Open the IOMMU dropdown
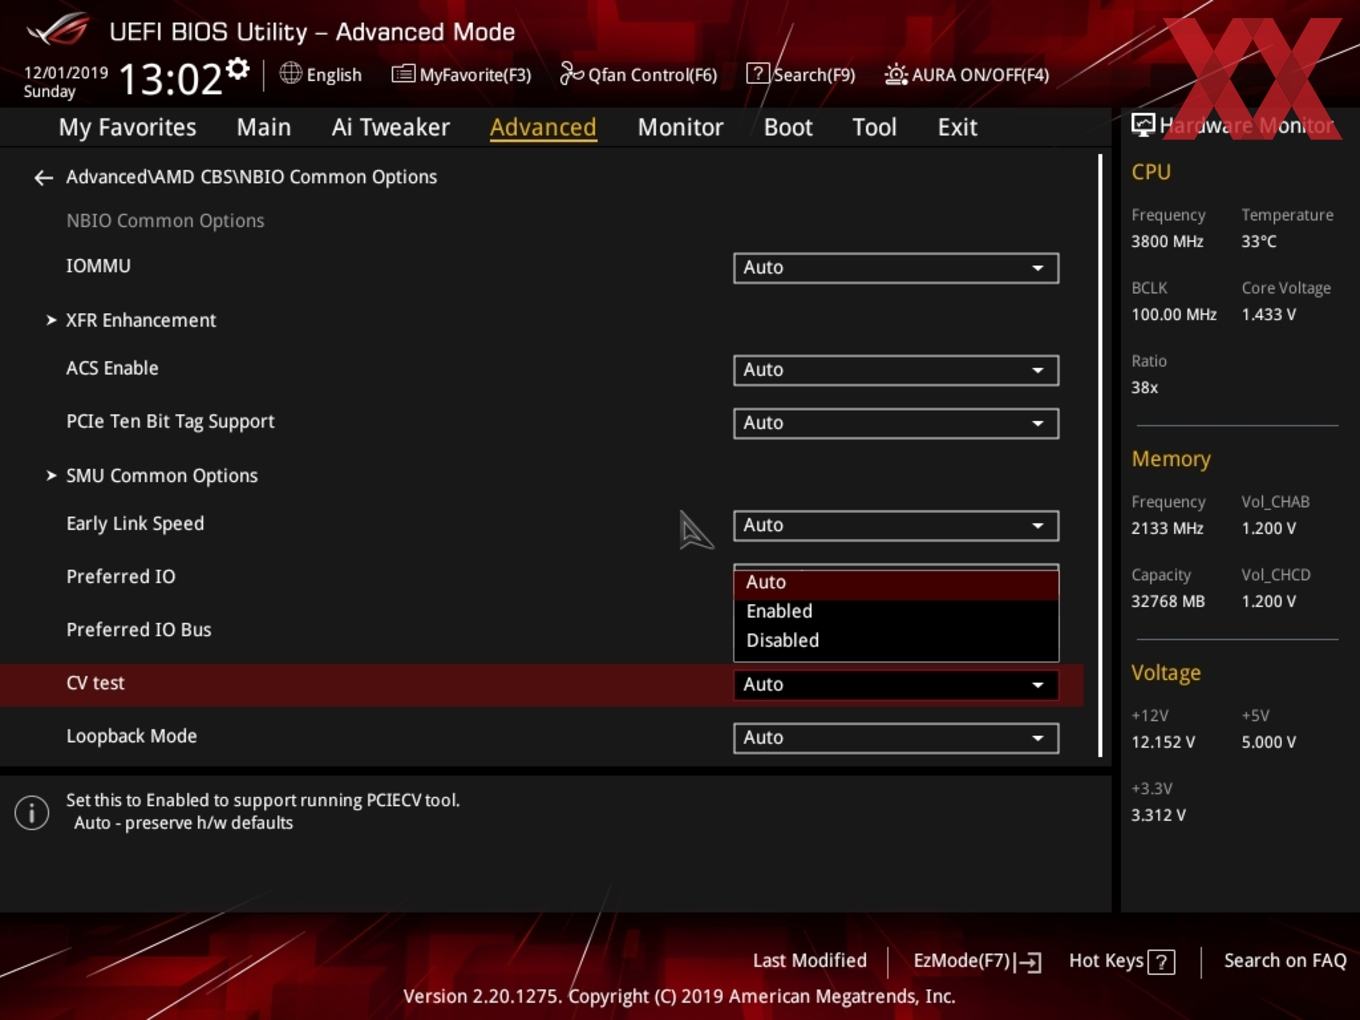Viewport: 1360px width, 1020px height. (896, 268)
